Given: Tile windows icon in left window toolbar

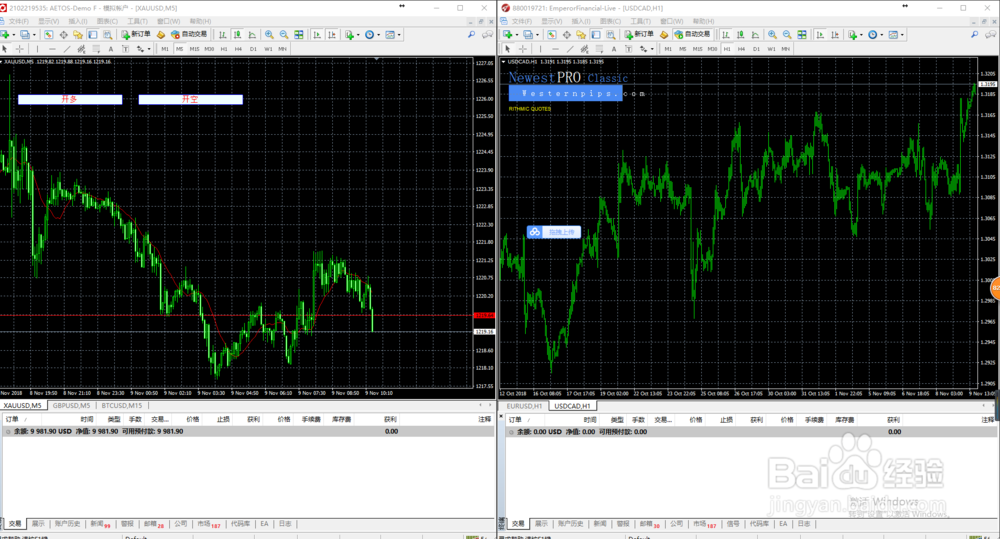Looking at the screenshot, I should click(298, 34).
